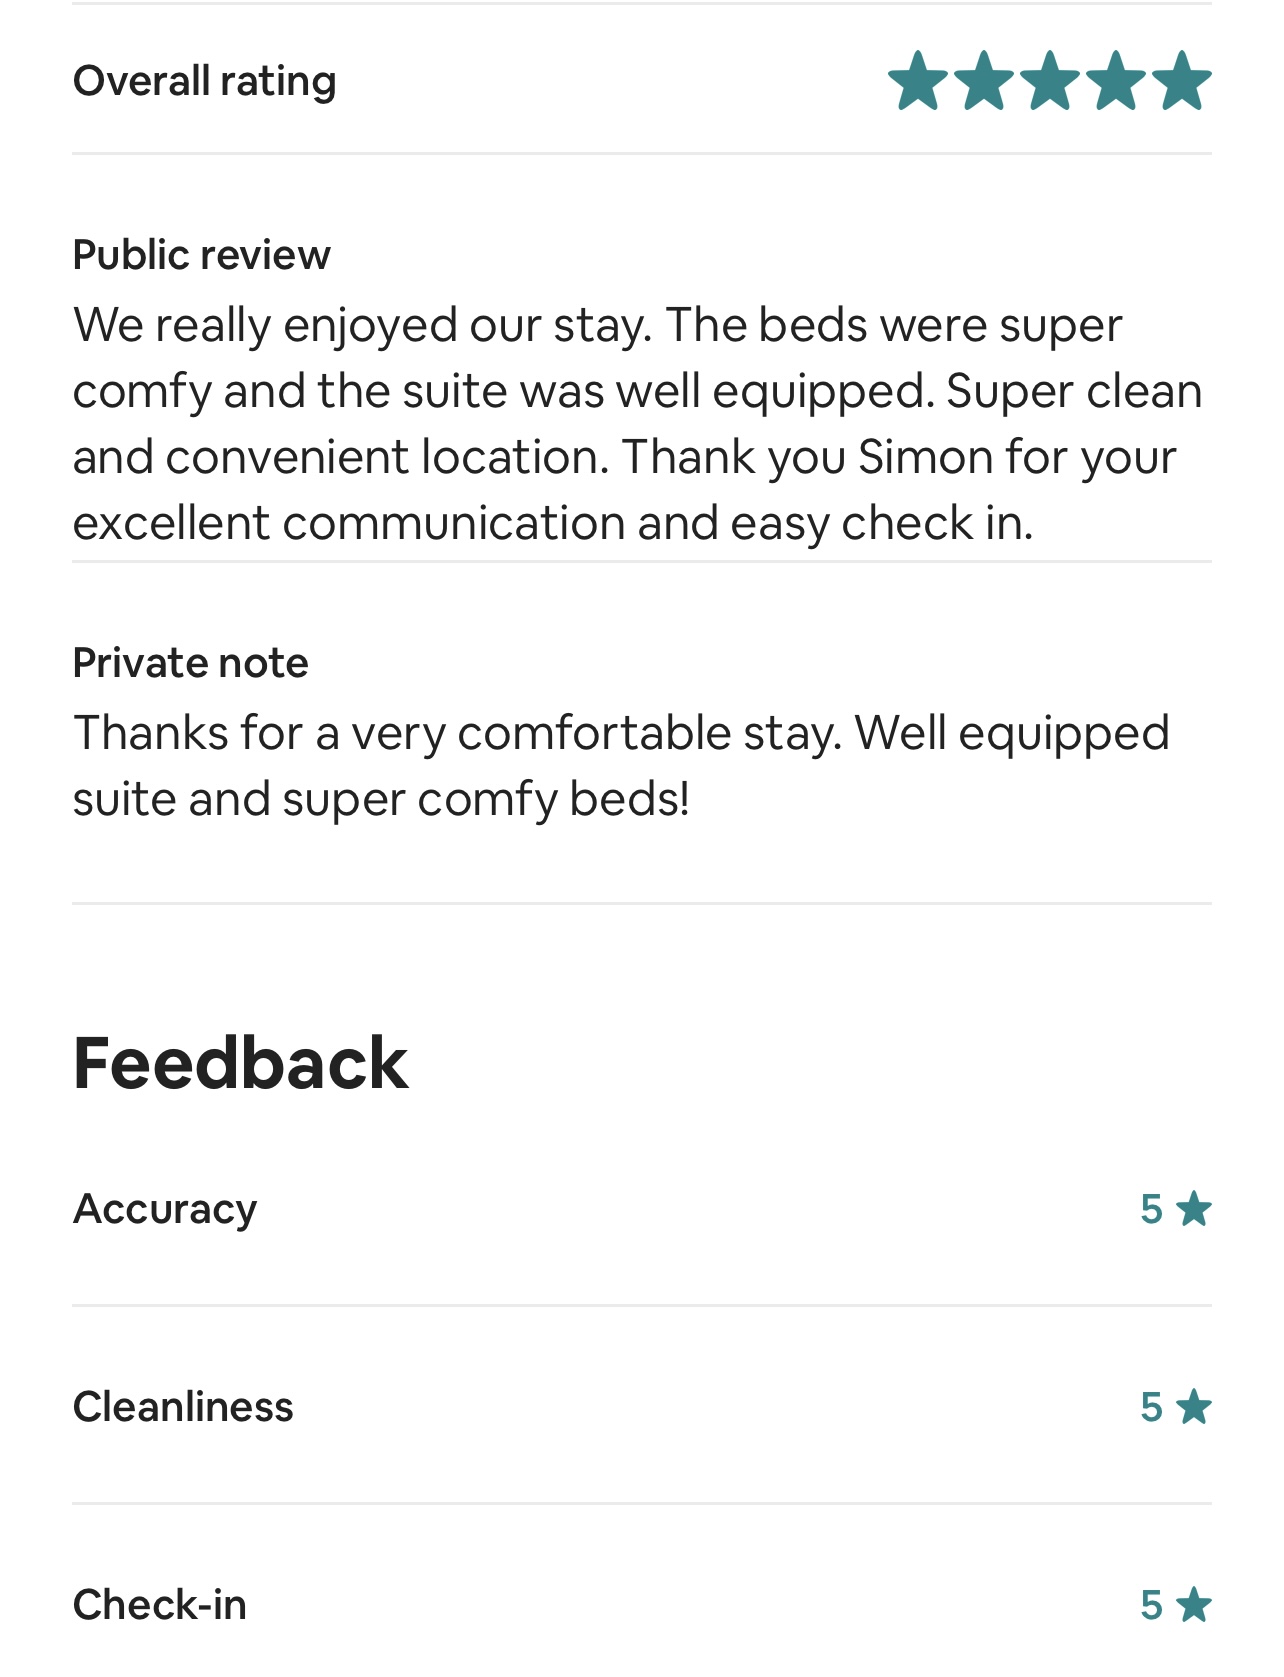The width and height of the screenshot is (1284, 1677).
Task: Click the Feedback section heading
Action: pos(241,1063)
